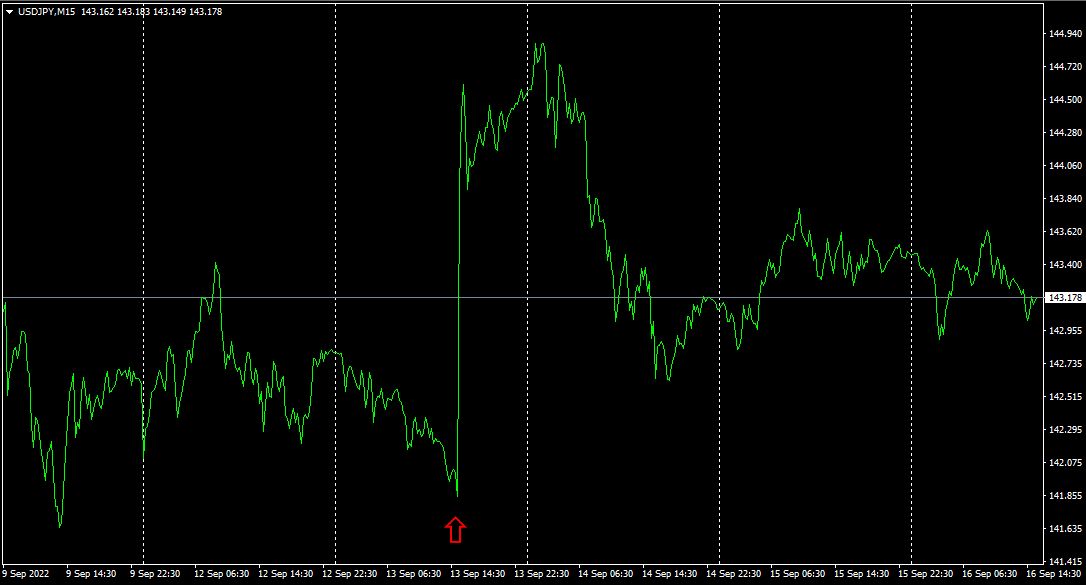Click the 142.075 price scale label
This screenshot has width=1086, height=585.
(1065, 462)
